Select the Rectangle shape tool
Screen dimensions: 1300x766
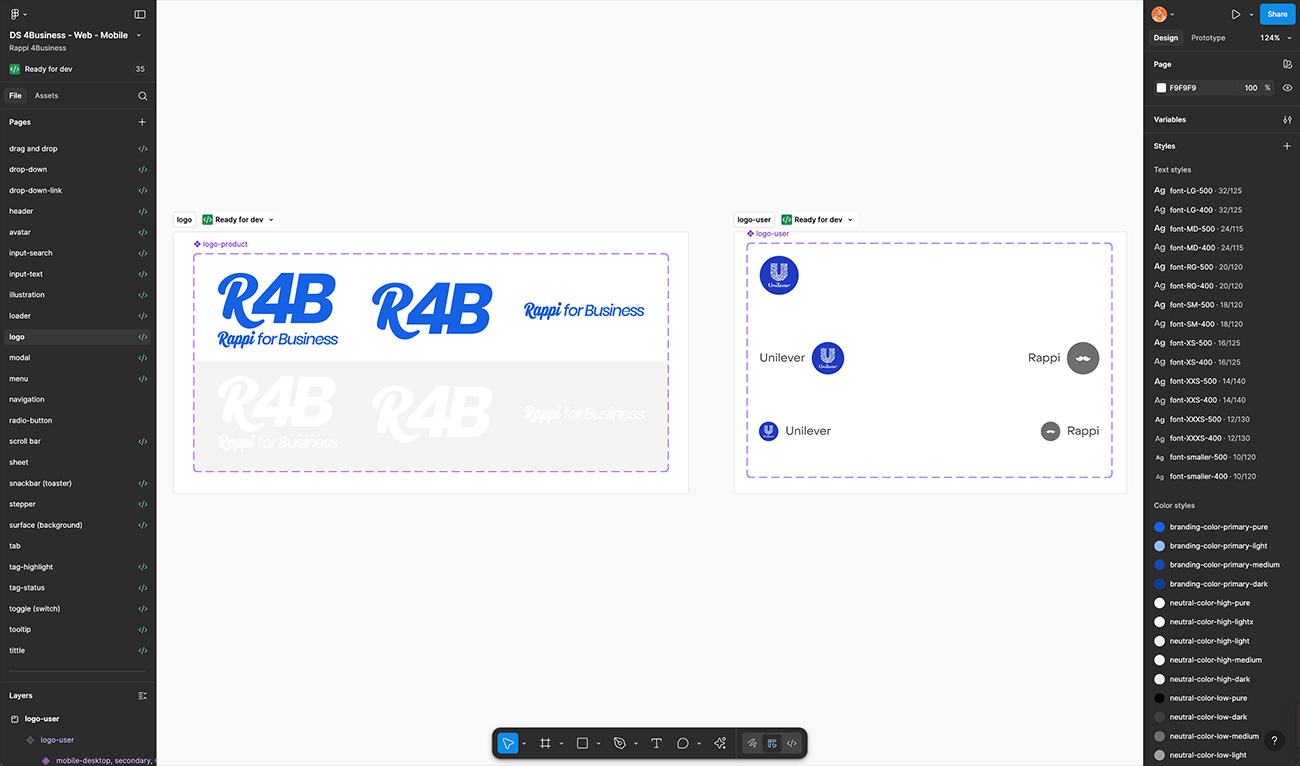(582, 743)
